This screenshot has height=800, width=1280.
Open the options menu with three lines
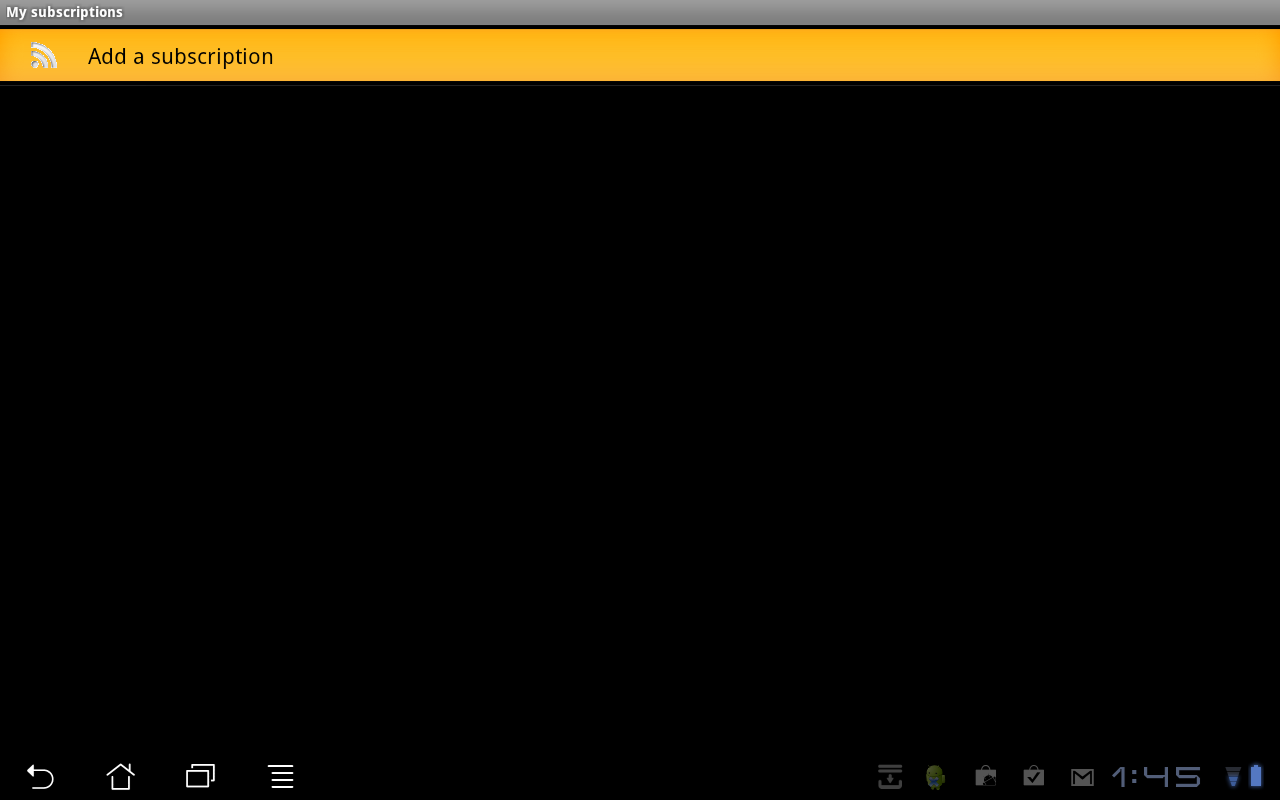click(281, 776)
